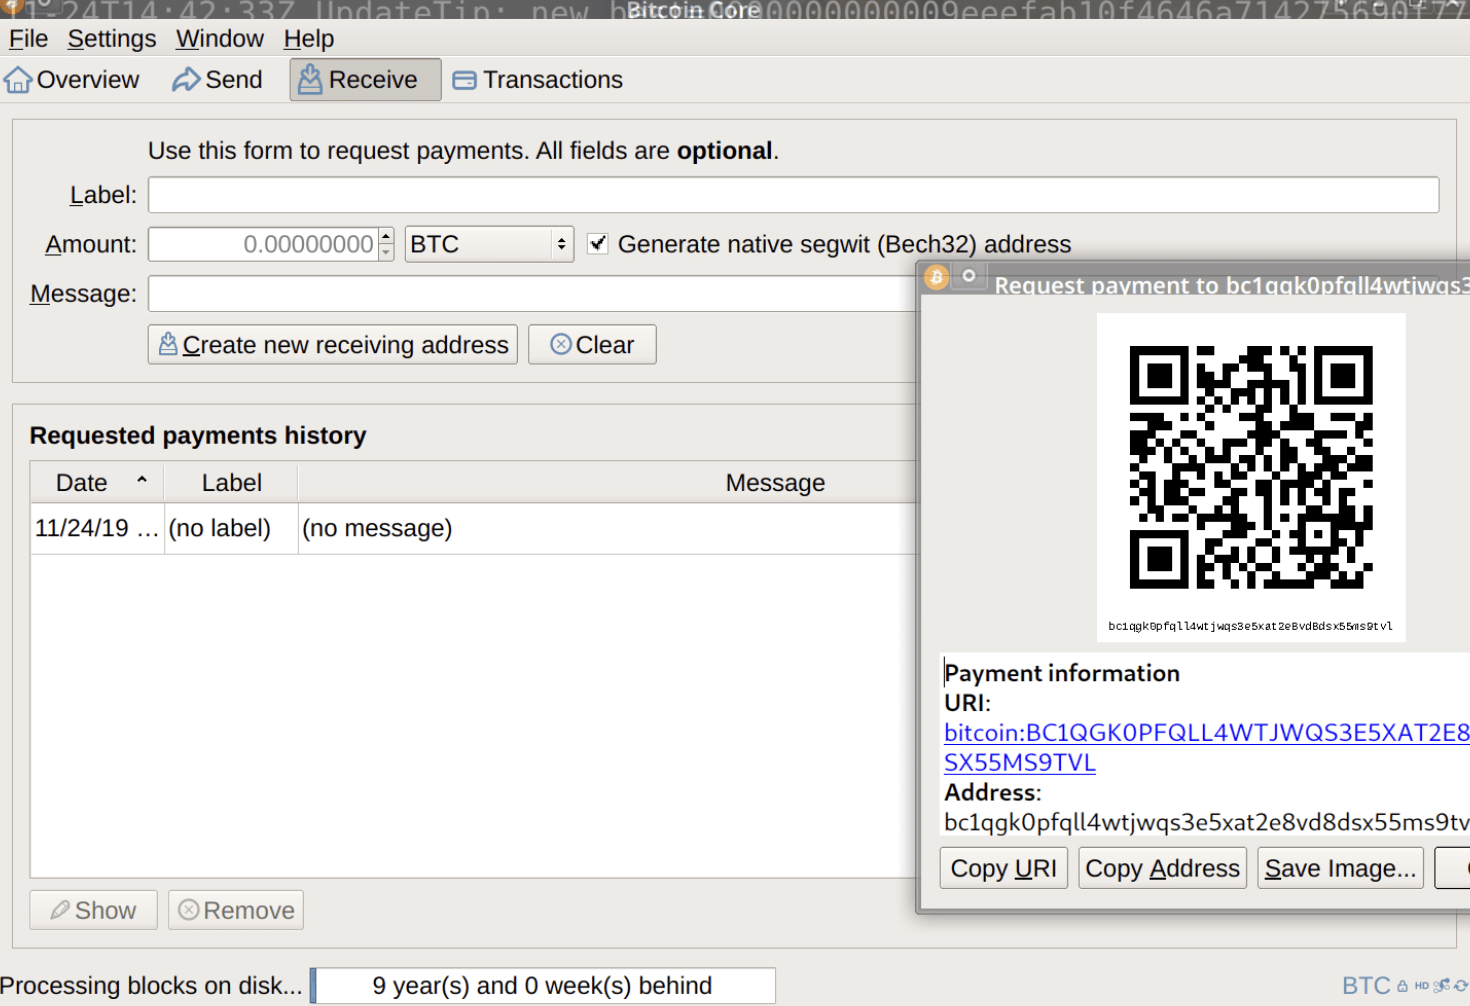Click the Clear button
1470x1006 pixels.
[x=592, y=345]
